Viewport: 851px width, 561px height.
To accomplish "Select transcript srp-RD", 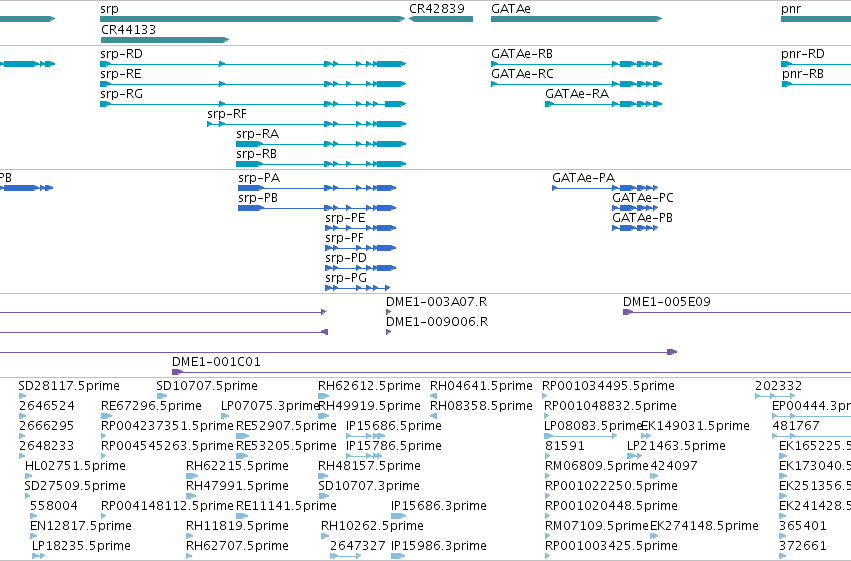I will coord(253,64).
